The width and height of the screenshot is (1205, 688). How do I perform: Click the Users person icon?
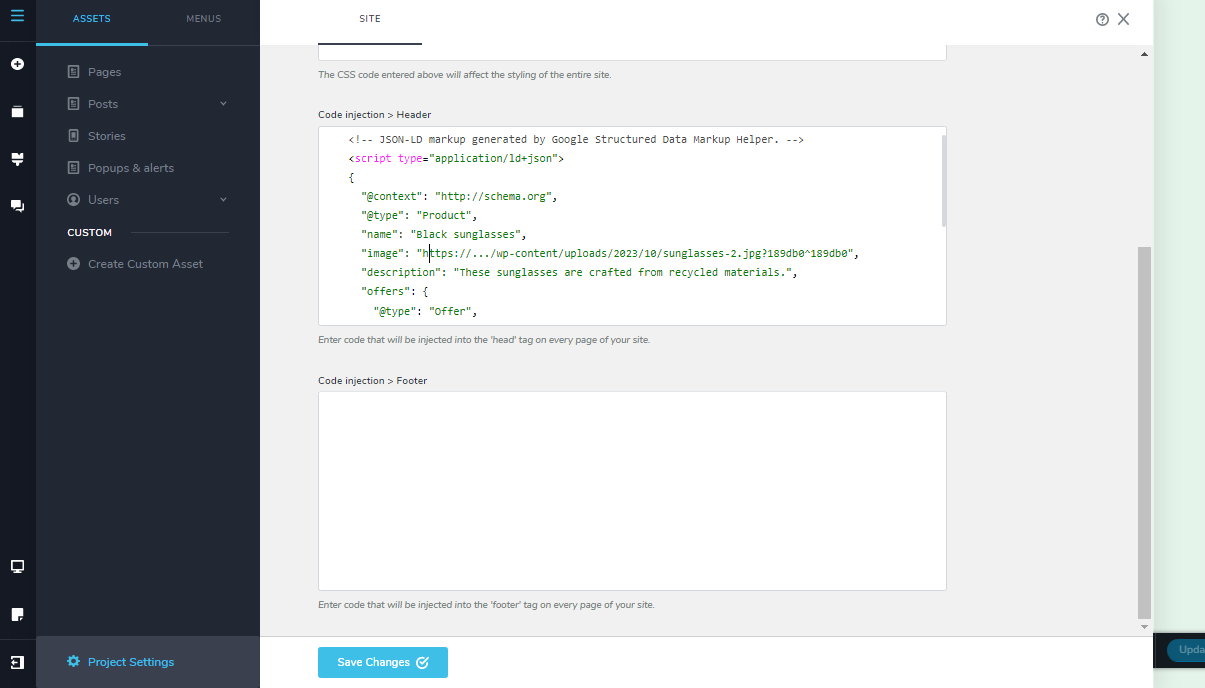coord(73,200)
